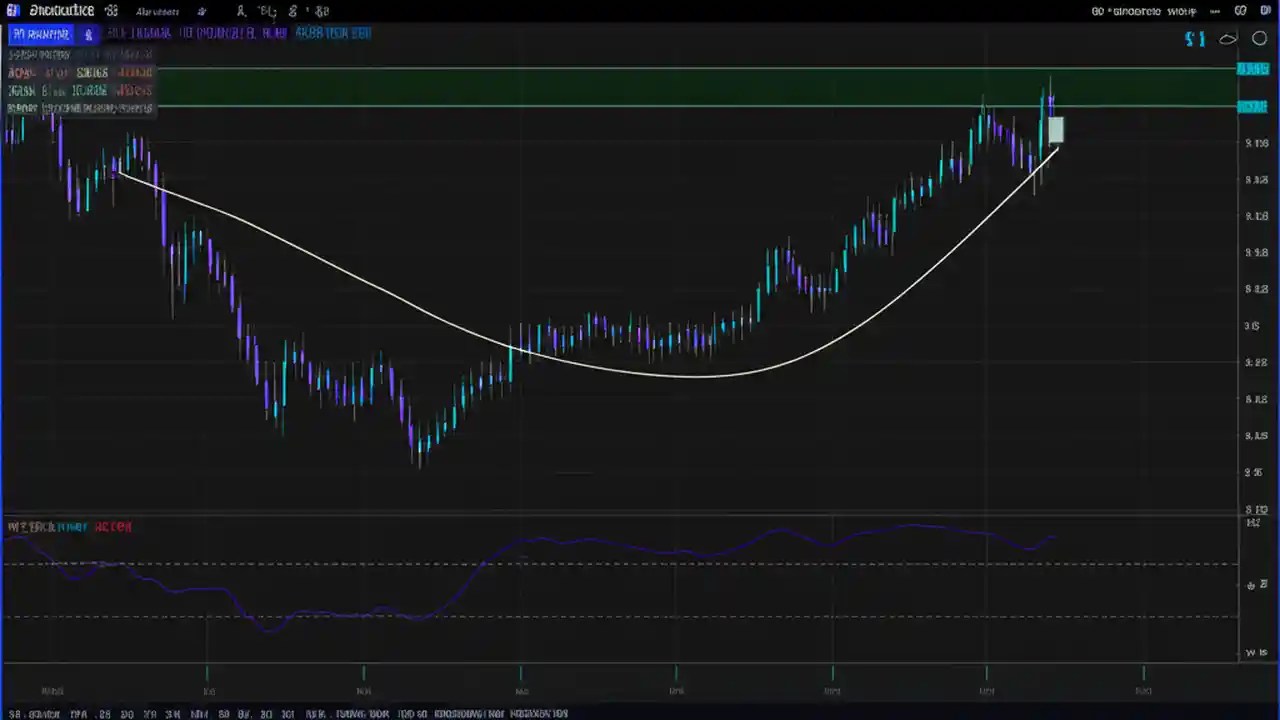This screenshot has height=720, width=1280.
Task: Open the alerts bell icon in the top toolbar
Action: pos(241,11)
